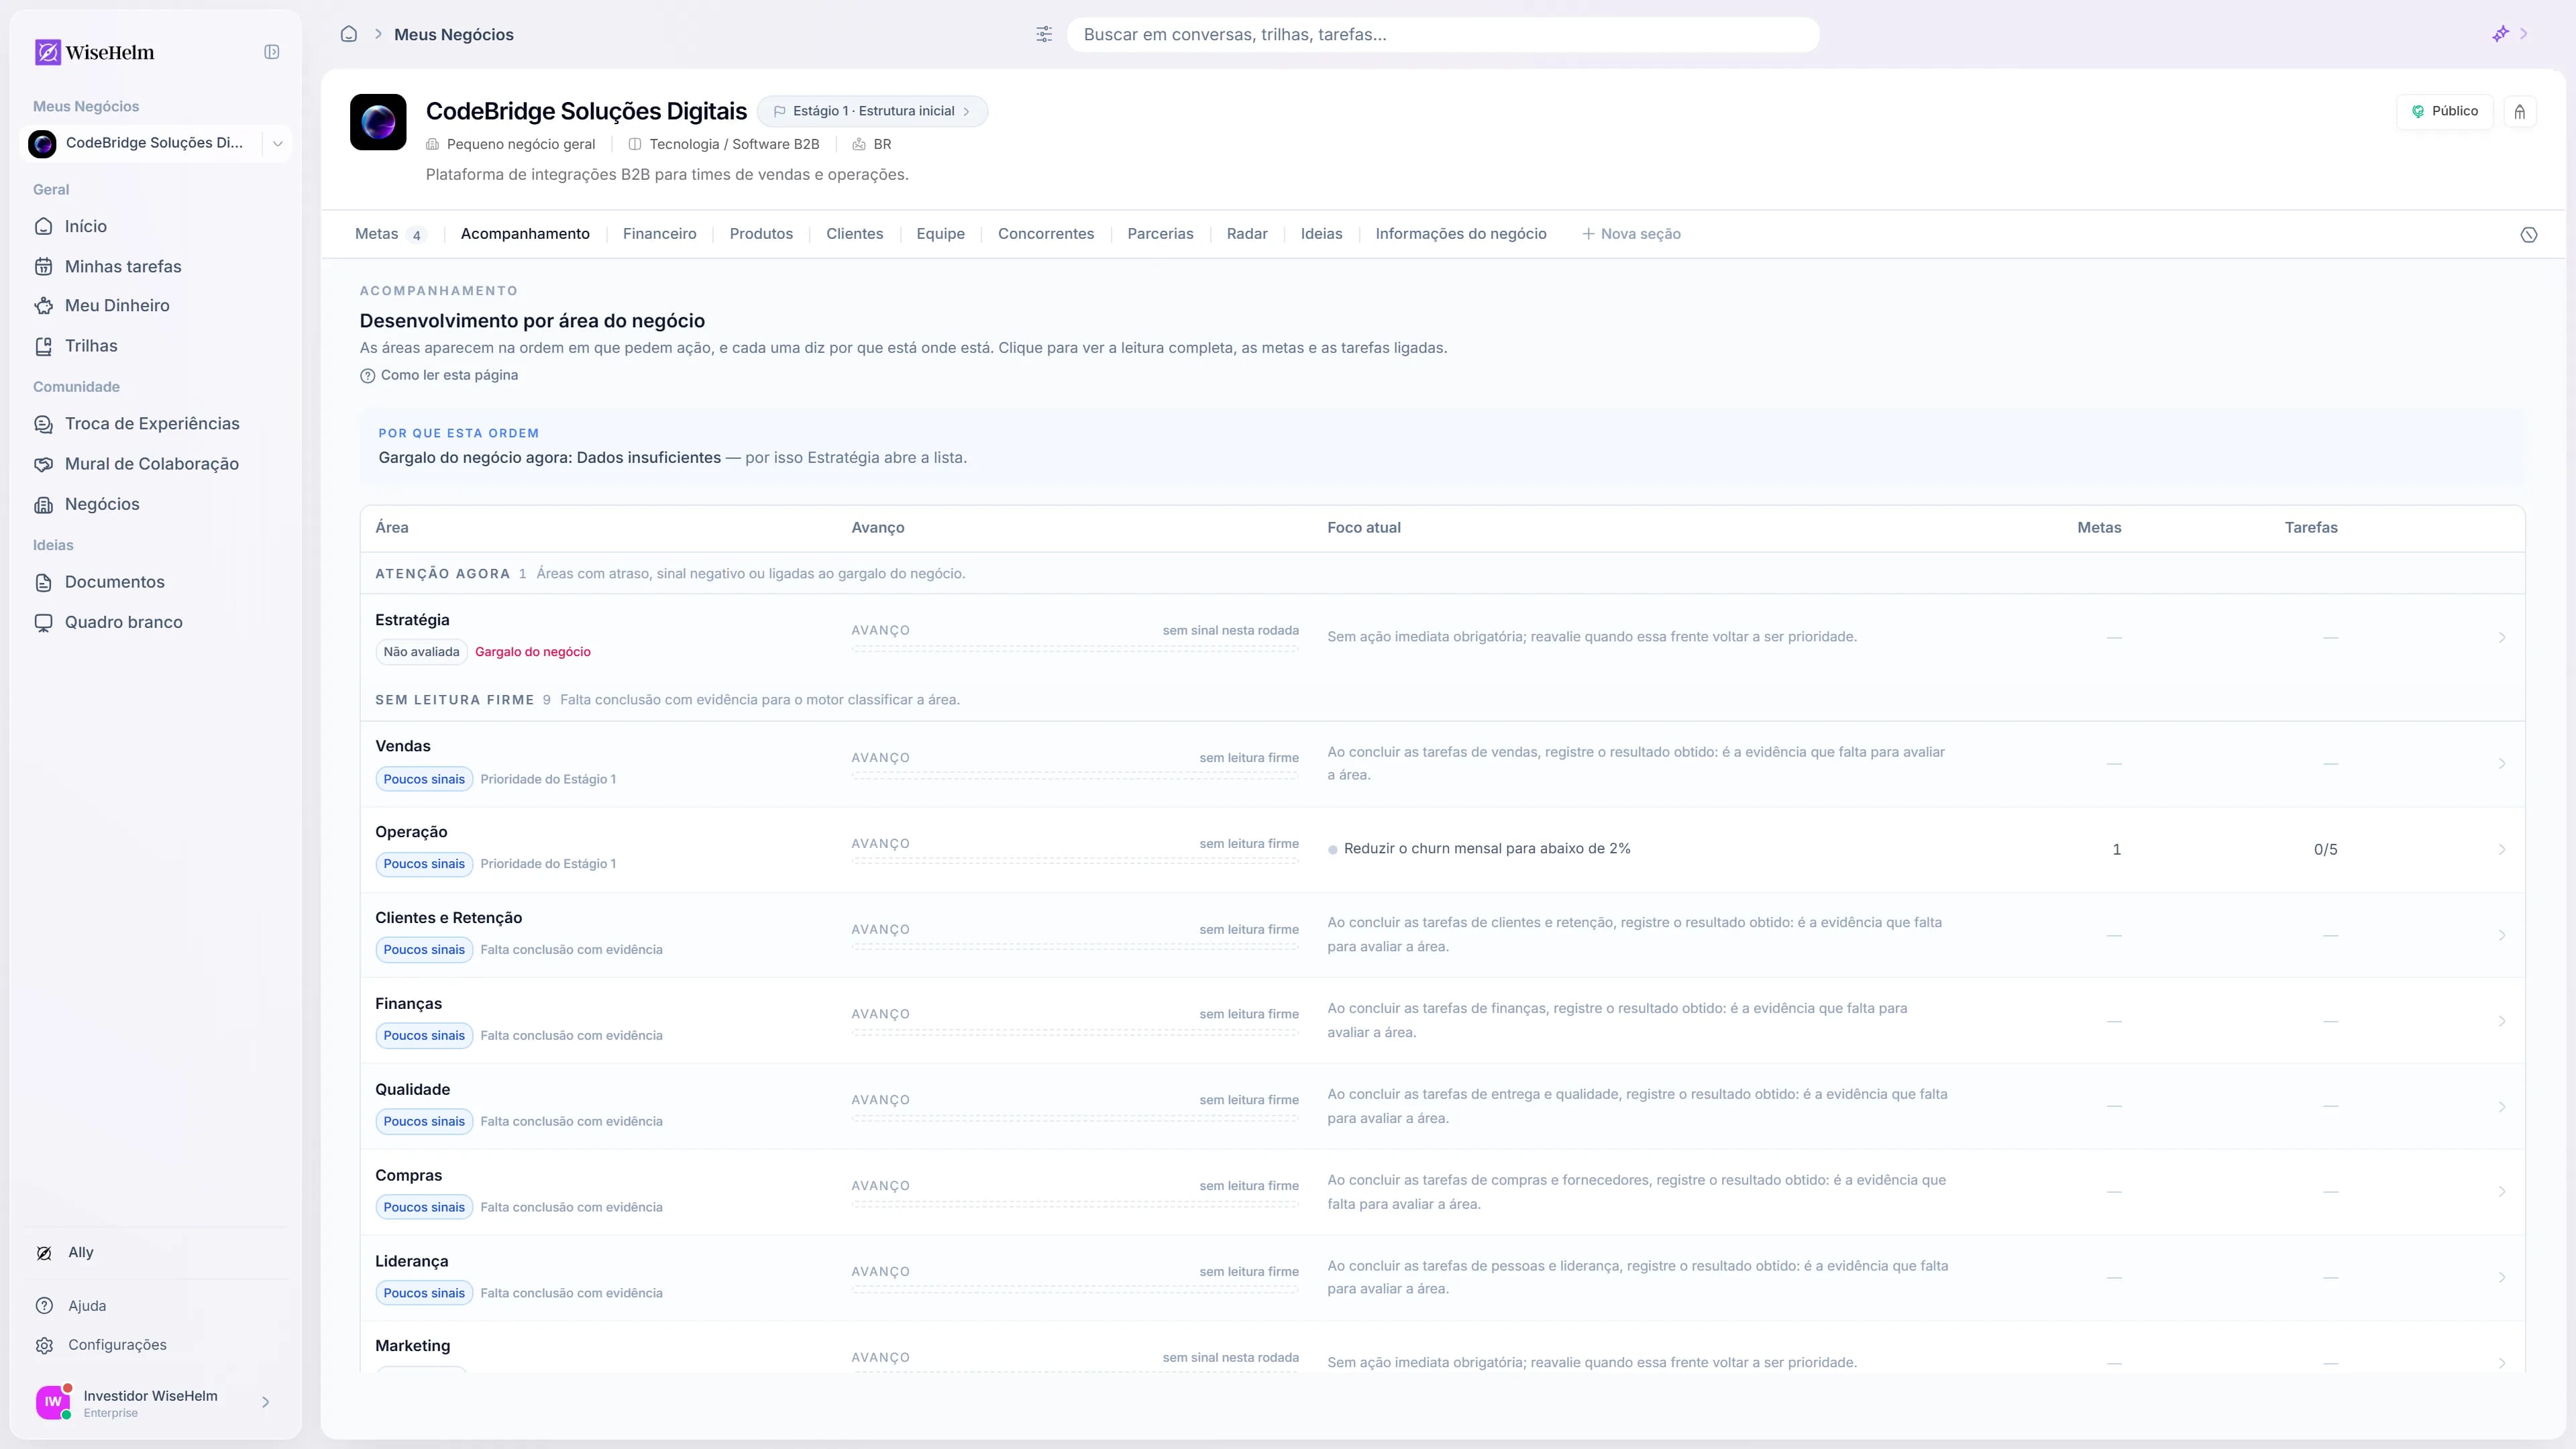The width and height of the screenshot is (2576, 1449).
Task: Switch to the Produtos tab
Action: pyautogui.click(x=761, y=234)
